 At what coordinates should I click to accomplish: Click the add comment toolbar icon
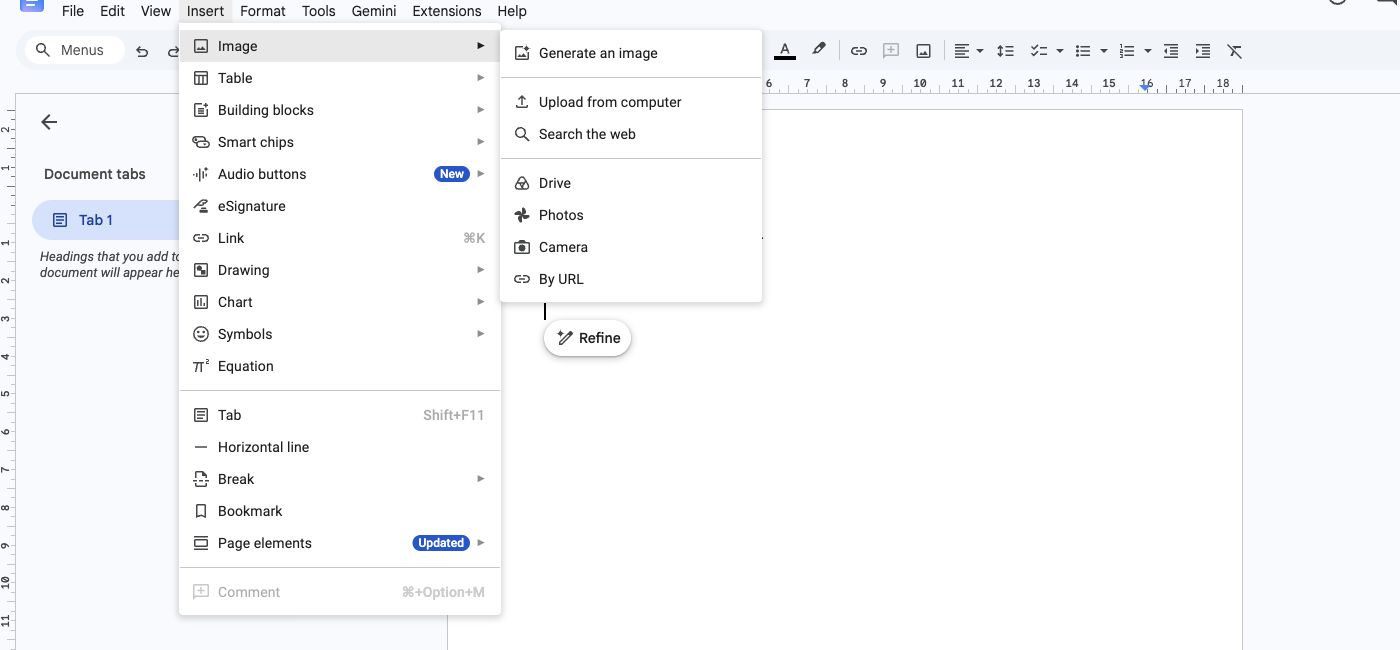pos(891,50)
